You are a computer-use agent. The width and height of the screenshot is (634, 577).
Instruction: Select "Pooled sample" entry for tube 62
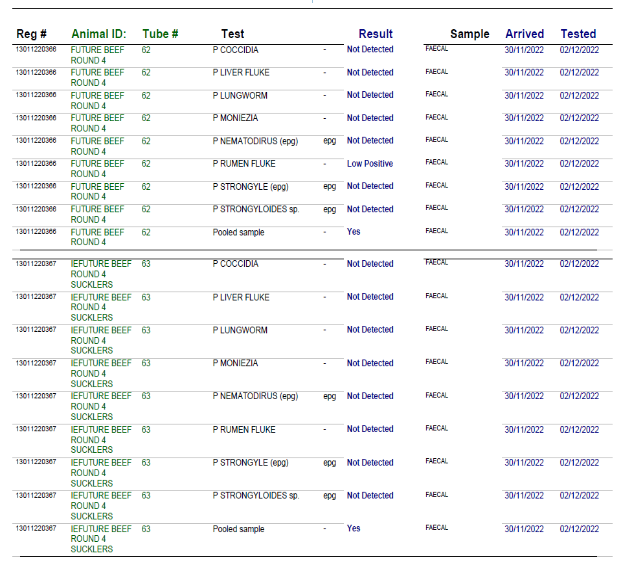(x=238, y=232)
